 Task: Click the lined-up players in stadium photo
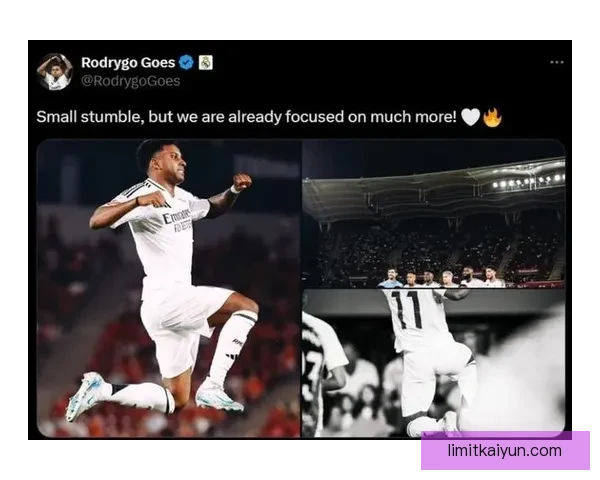tap(441, 278)
